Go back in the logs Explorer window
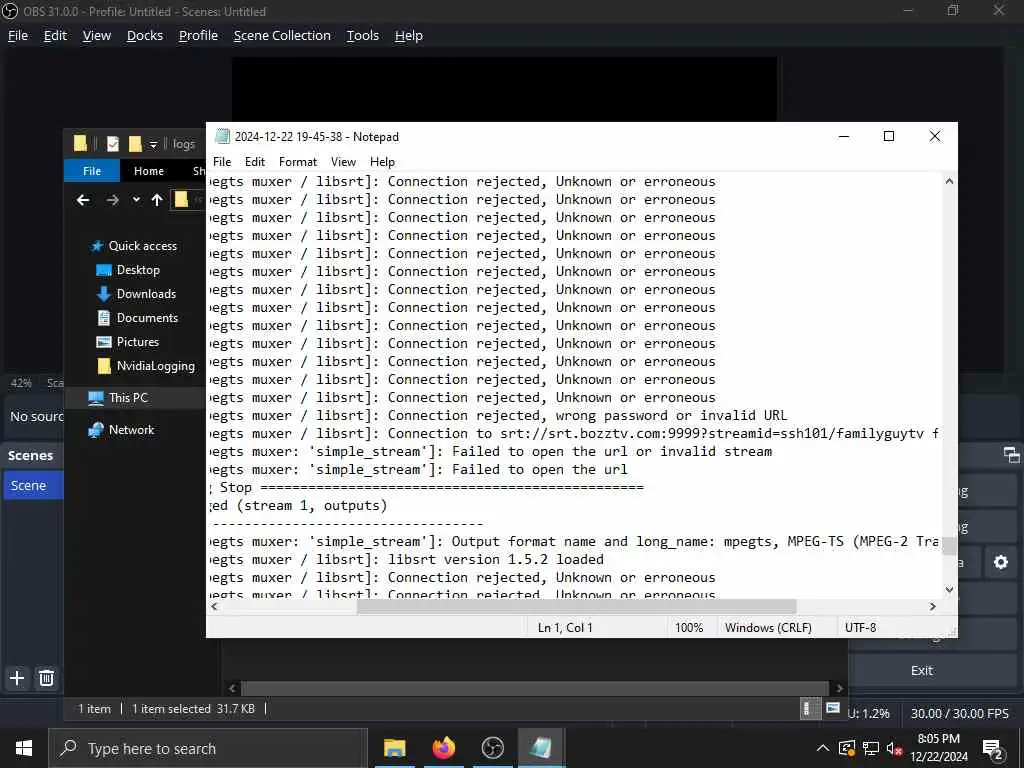This screenshot has width=1024, height=768. click(83, 200)
